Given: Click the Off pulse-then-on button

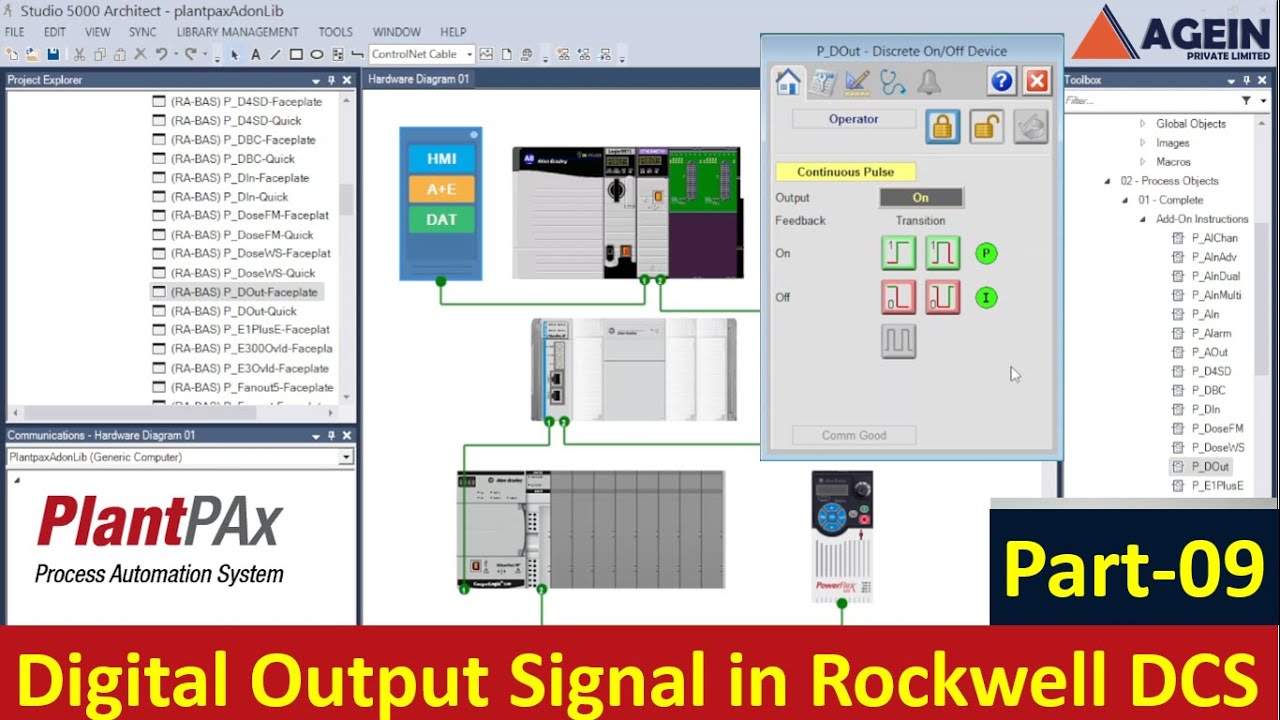Looking at the screenshot, I should (x=943, y=297).
